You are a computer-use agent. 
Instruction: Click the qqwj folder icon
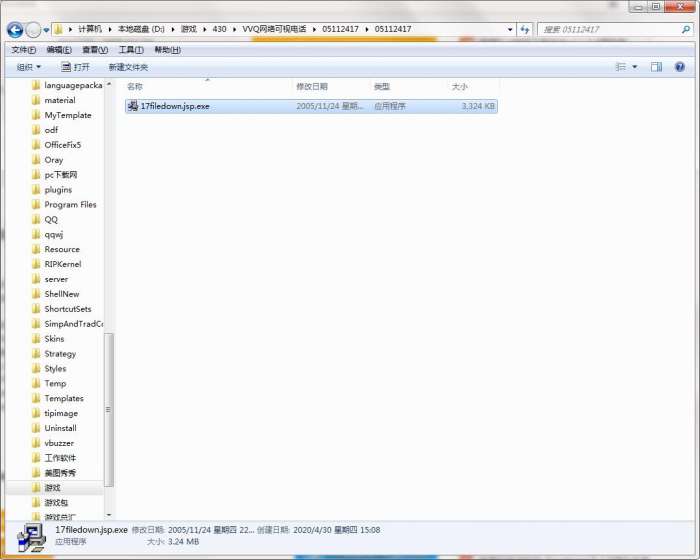(x=36, y=234)
